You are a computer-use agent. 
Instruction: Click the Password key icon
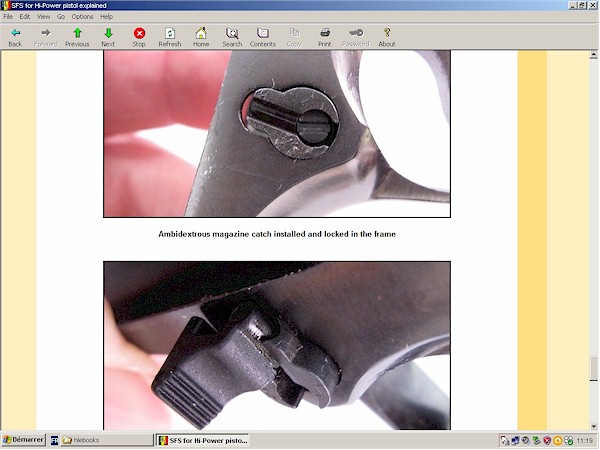point(355,38)
